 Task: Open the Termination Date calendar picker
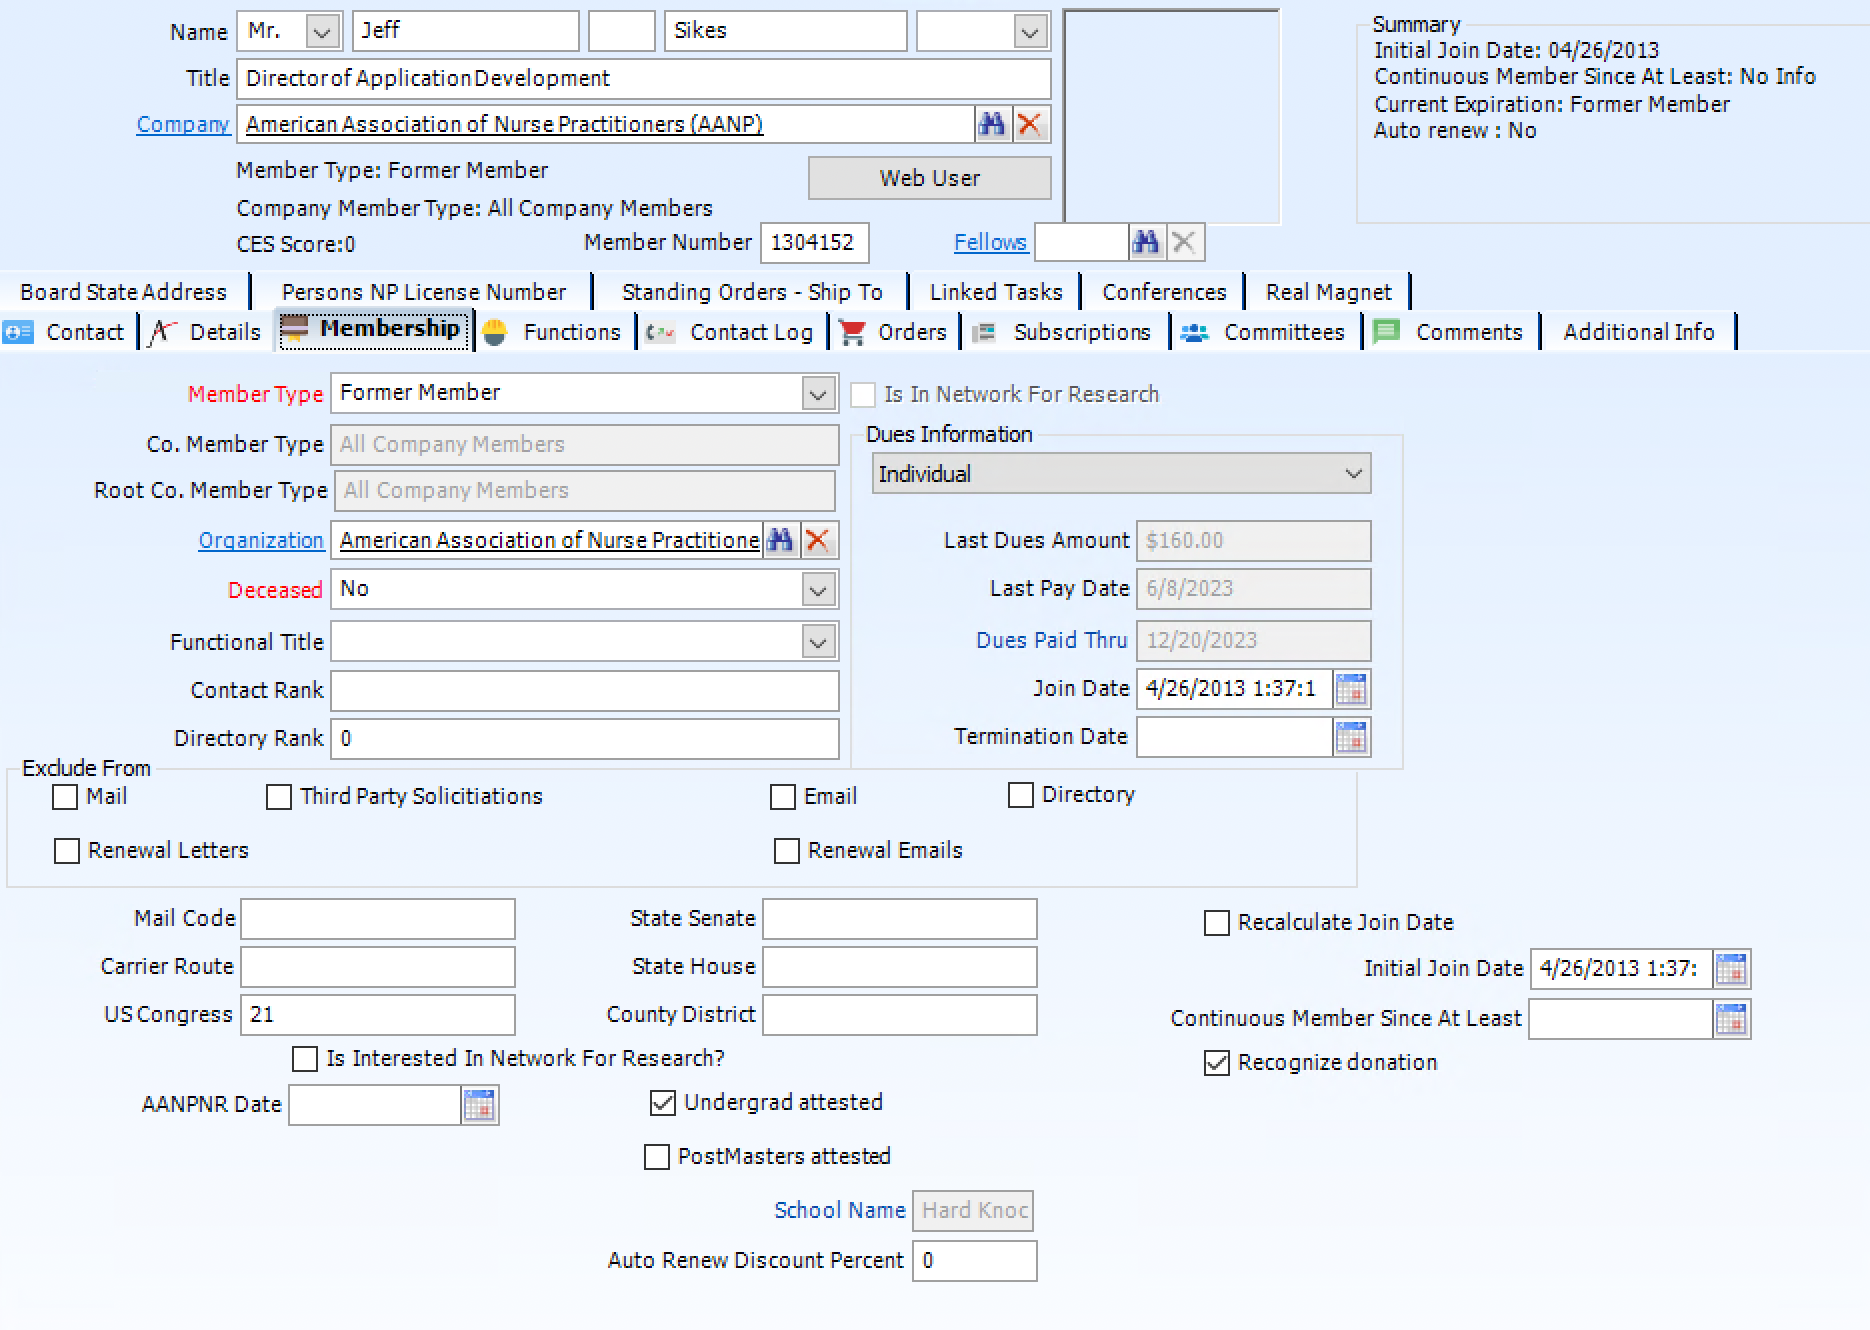(x=1353, y=737)
